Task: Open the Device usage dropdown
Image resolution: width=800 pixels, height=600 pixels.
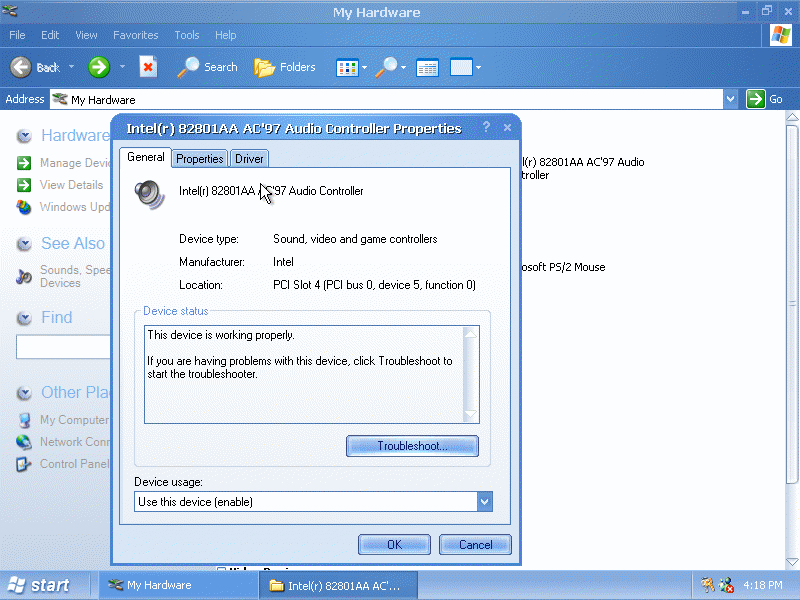Action: pos(485,502)
